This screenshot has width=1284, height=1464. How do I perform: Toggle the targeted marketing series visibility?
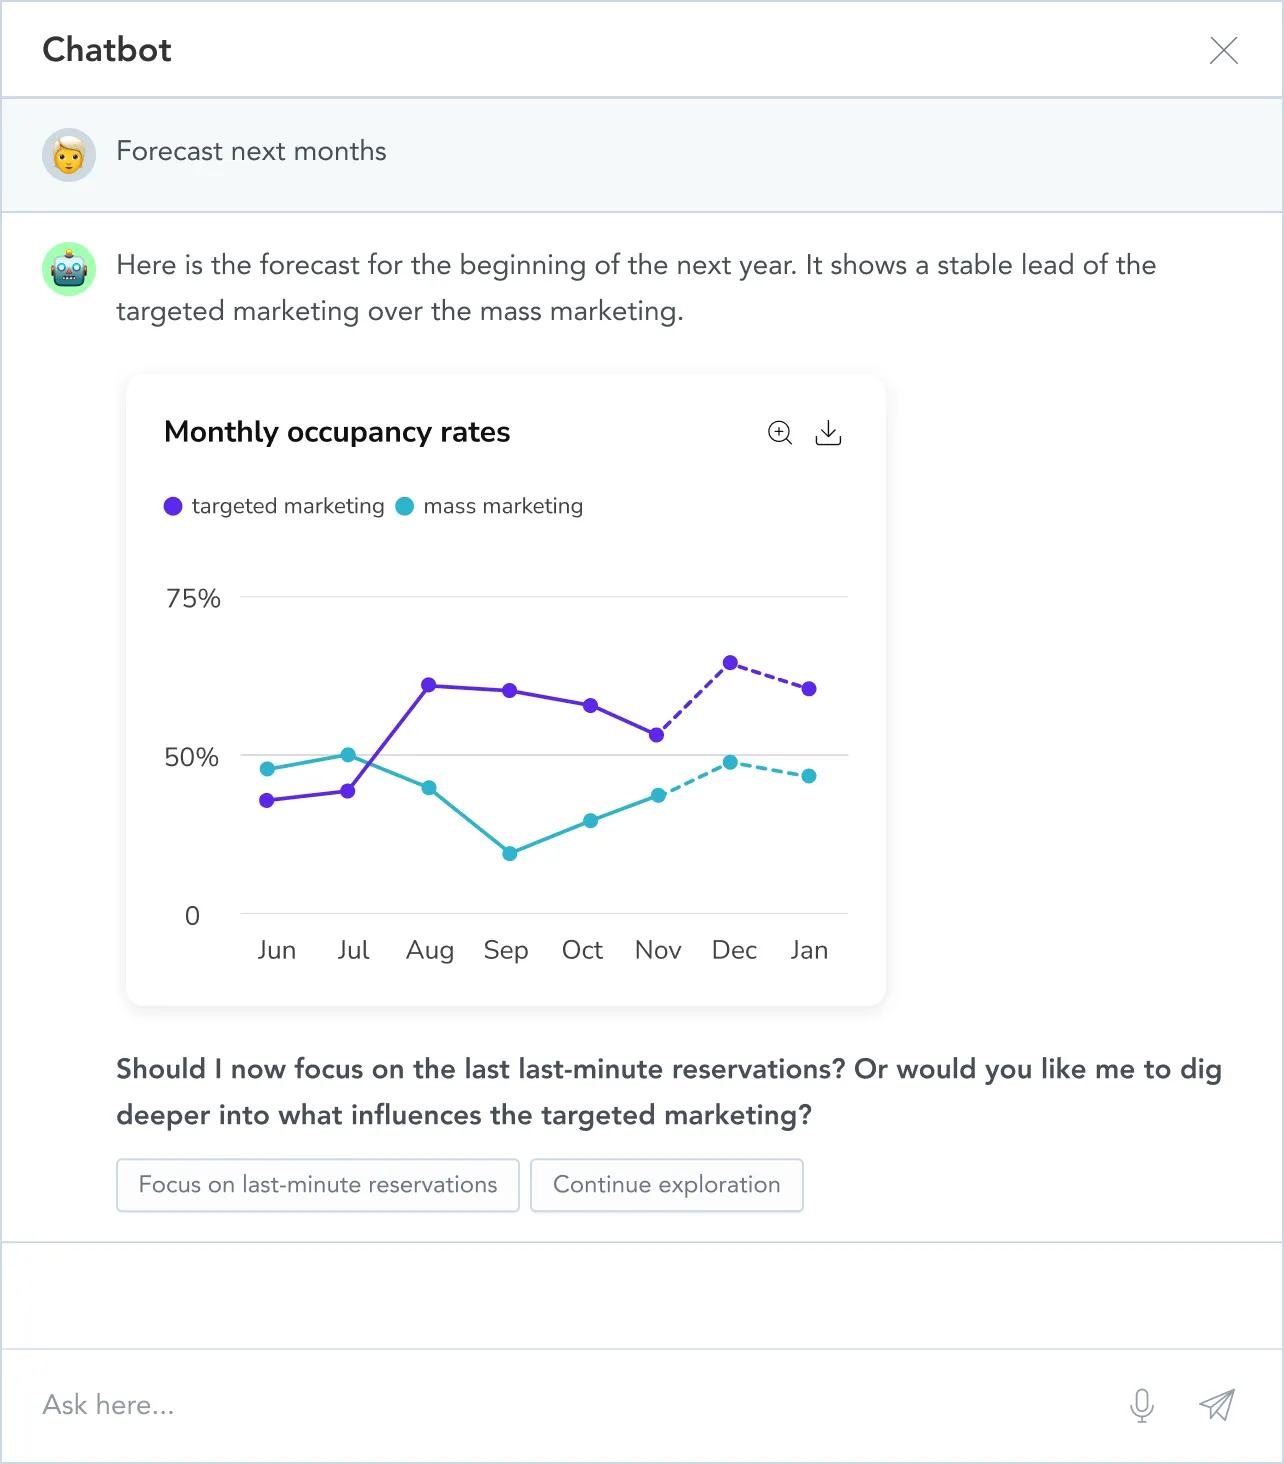tap(274, 506)
